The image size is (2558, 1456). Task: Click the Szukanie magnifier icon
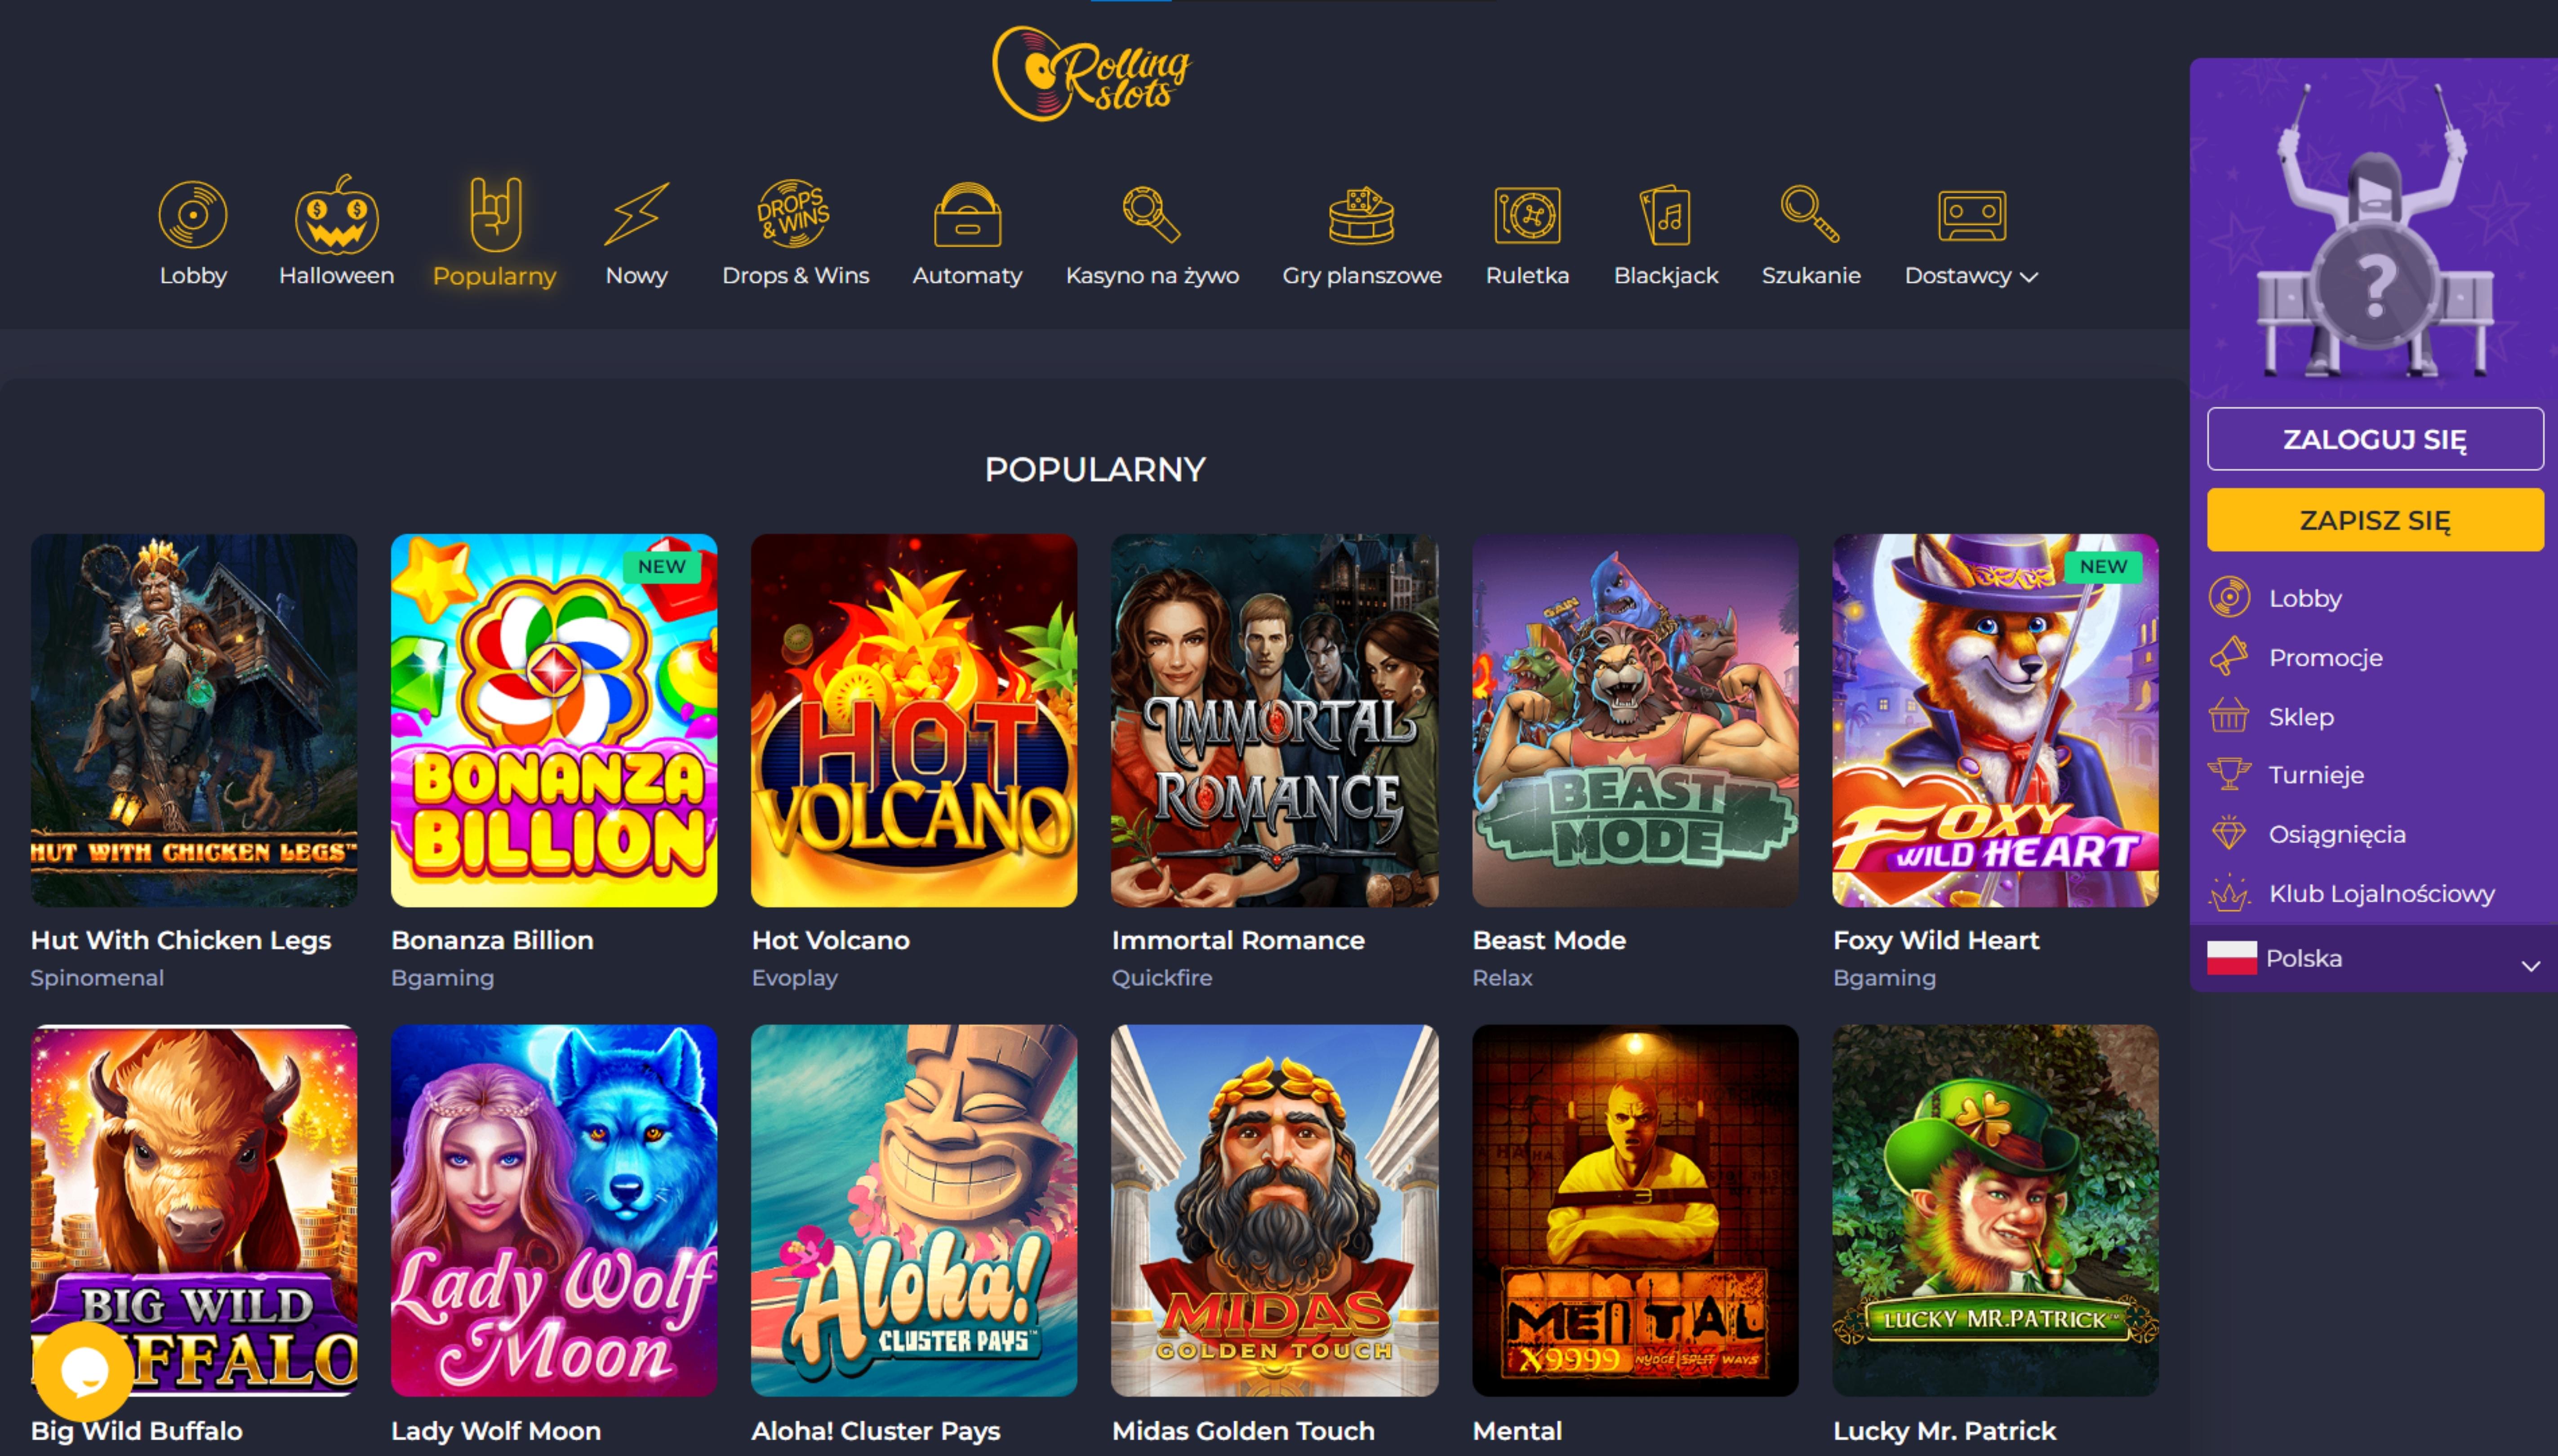pos(1810,214)
